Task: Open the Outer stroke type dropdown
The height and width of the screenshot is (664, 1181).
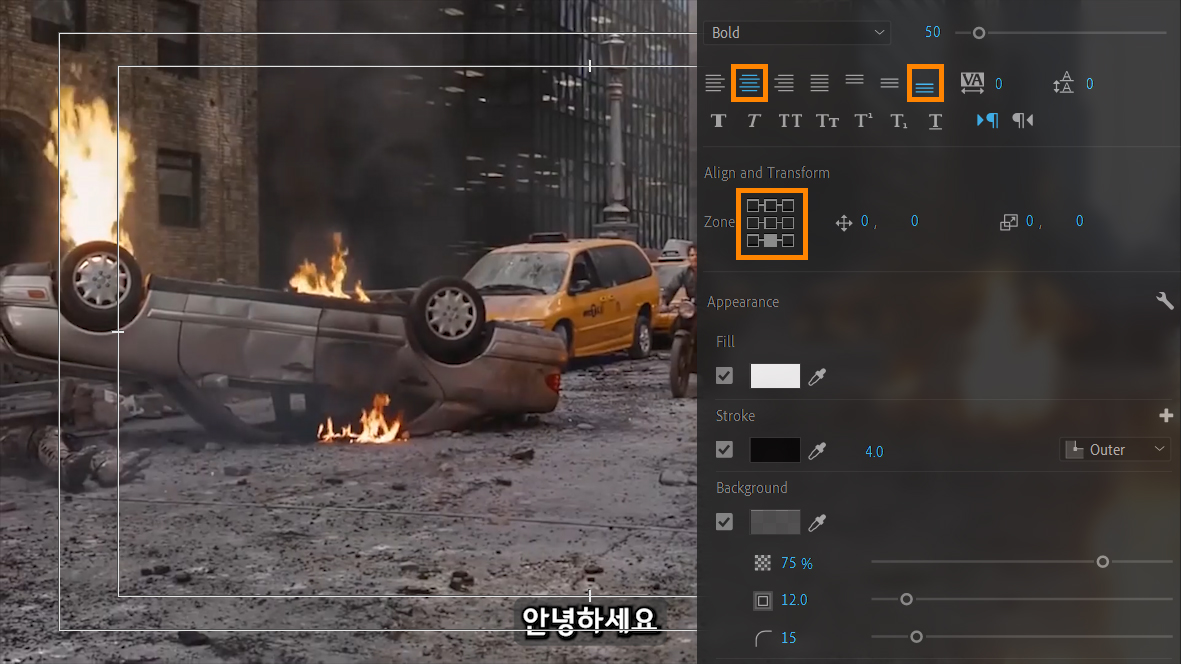Action: (x=1115, y=449)
